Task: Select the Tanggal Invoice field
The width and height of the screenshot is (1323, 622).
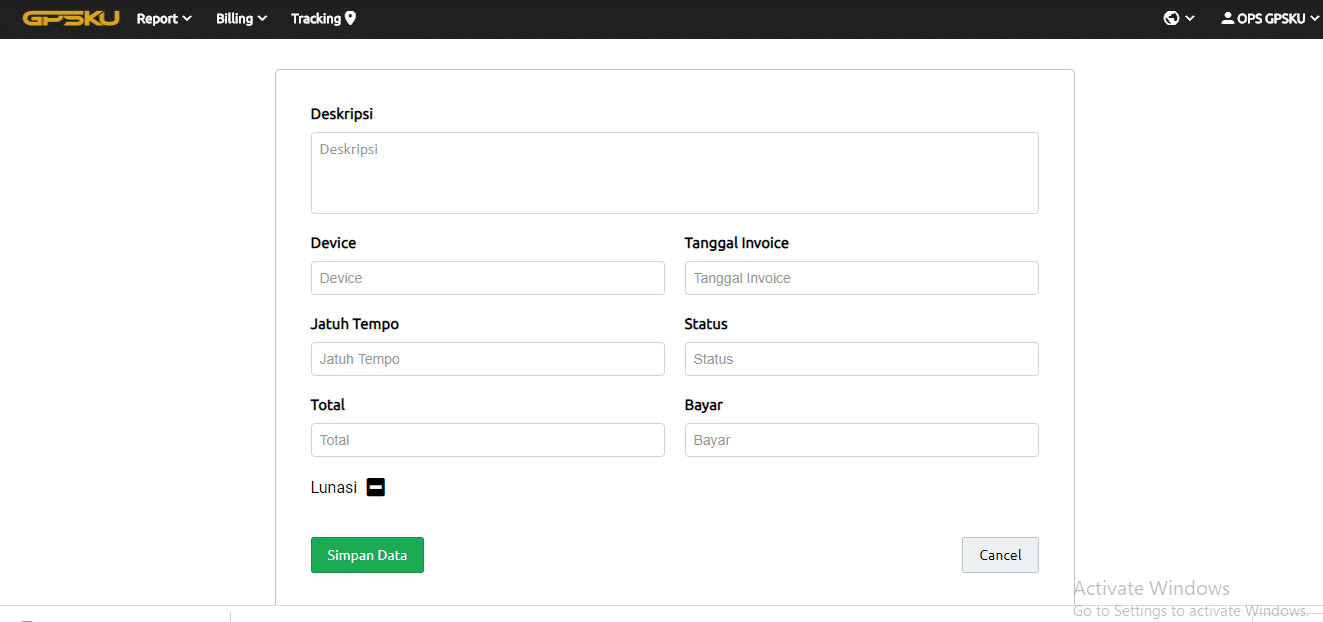Action: pyautogui.click(x=861, y=278)
